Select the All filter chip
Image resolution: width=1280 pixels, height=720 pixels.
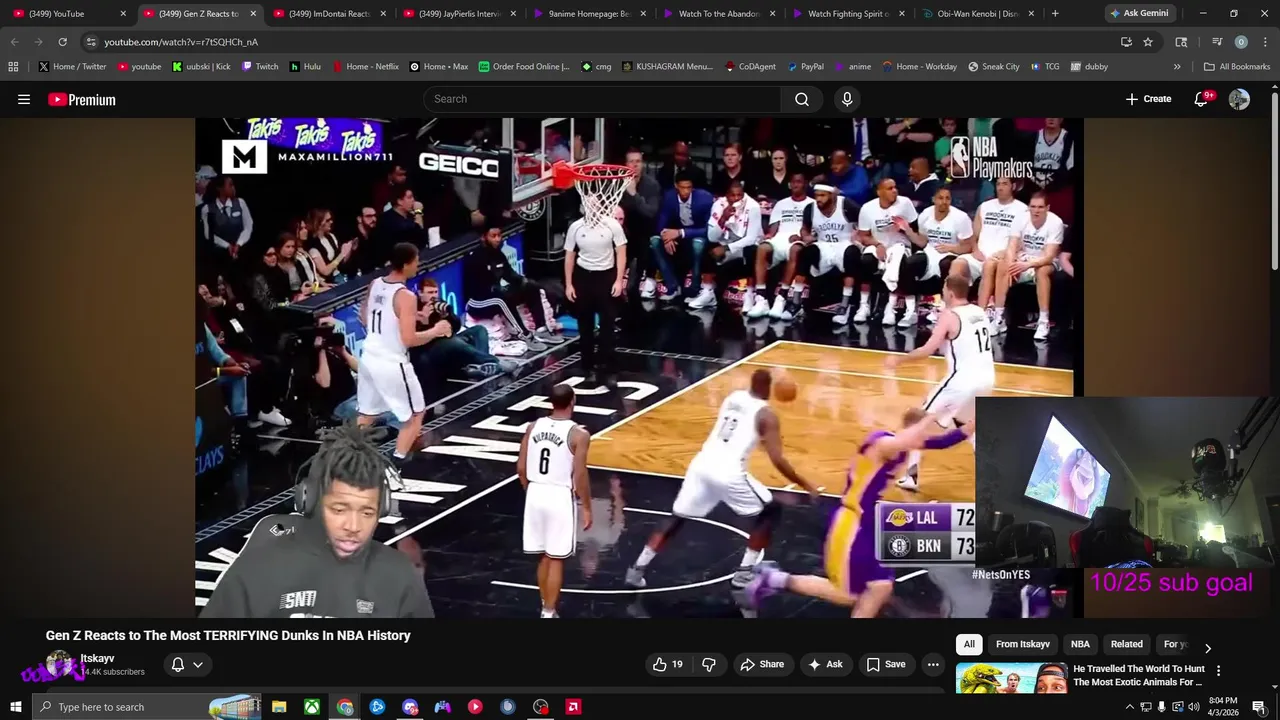point(969,644)
